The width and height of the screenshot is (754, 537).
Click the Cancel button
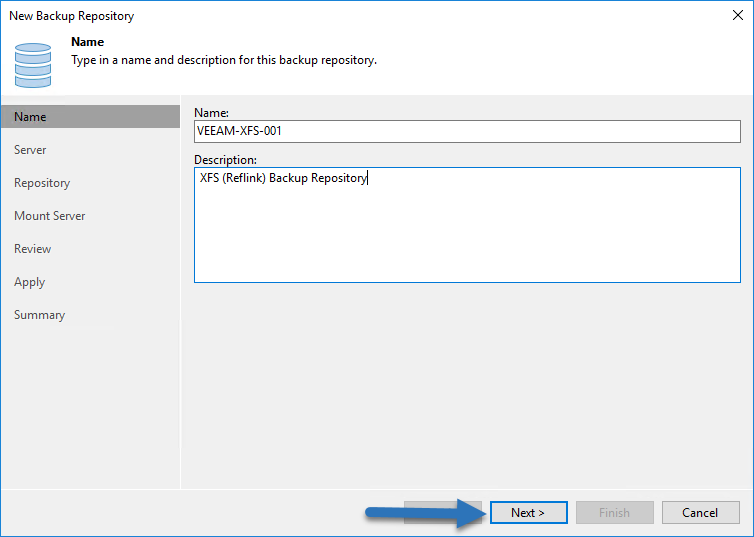click(700, 512)
